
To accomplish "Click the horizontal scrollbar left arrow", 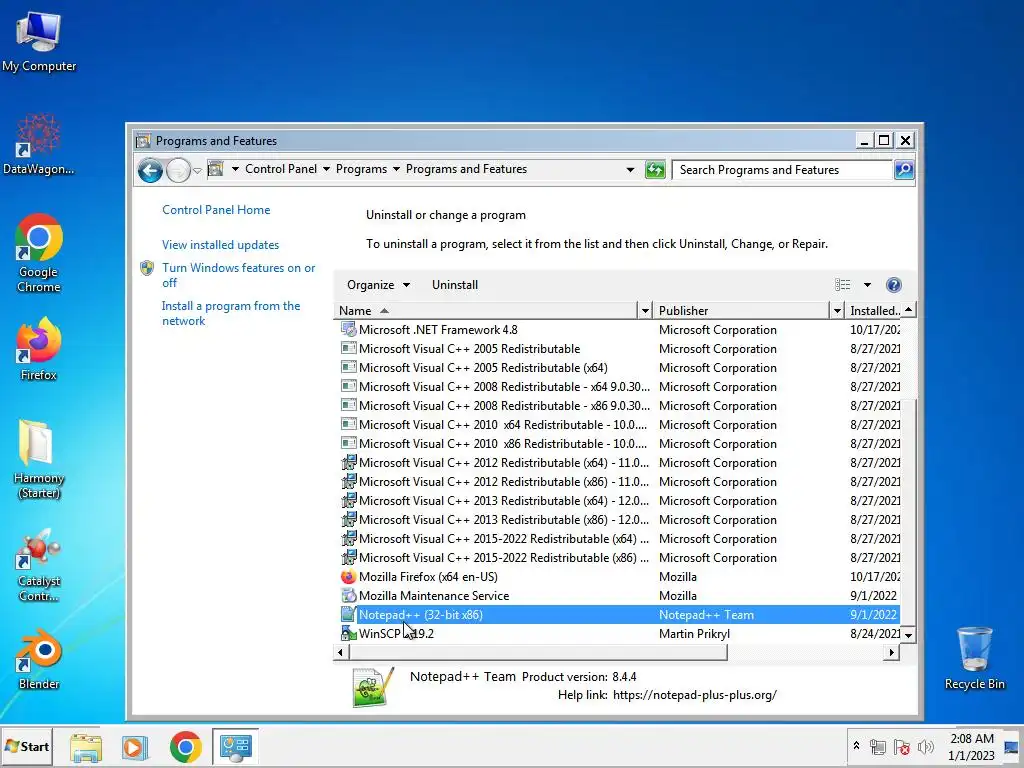I will [340, 652].
